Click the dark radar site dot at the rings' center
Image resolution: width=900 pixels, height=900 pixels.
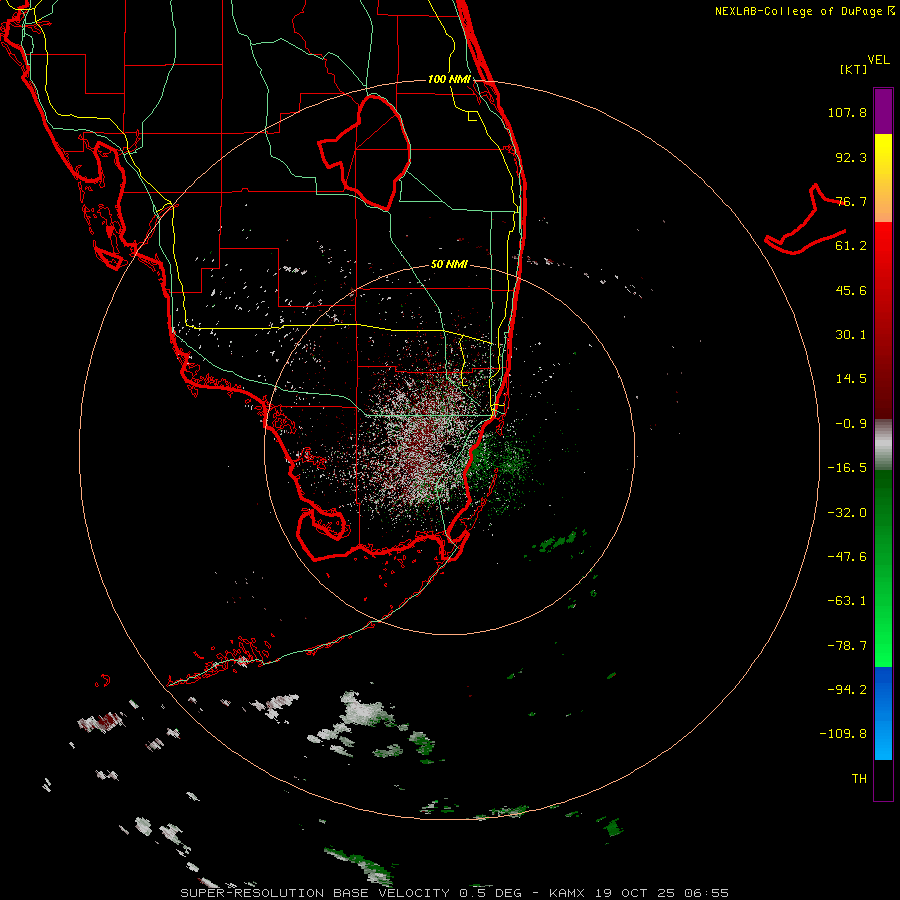(448, 448)
